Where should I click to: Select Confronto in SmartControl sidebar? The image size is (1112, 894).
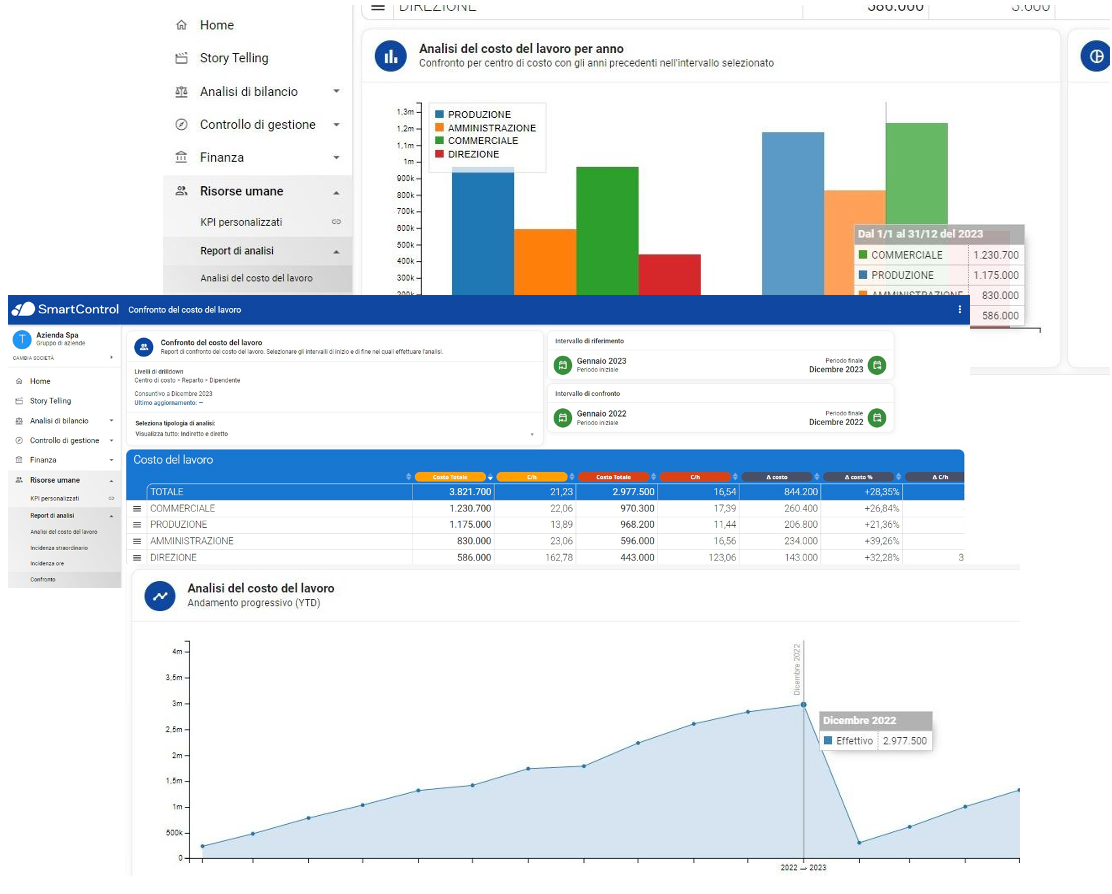point(43,580)
